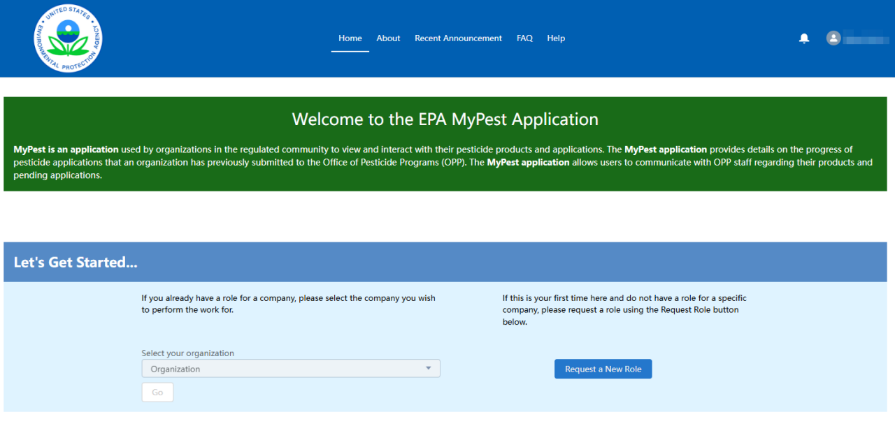Screen dimensions: 896x427
Task: Click the 'MyPest is an application' description text
Action: (443, 162)
